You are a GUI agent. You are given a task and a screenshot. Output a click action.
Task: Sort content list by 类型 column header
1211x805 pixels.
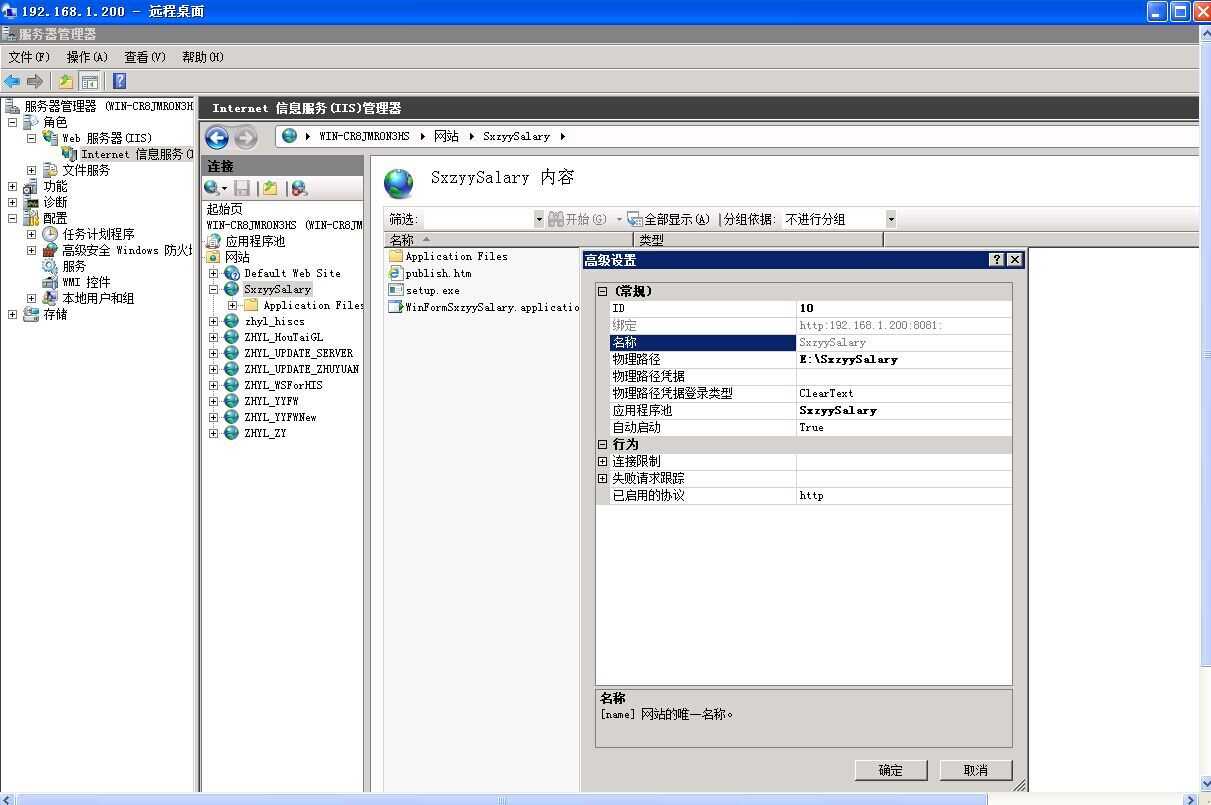[758, 240]
